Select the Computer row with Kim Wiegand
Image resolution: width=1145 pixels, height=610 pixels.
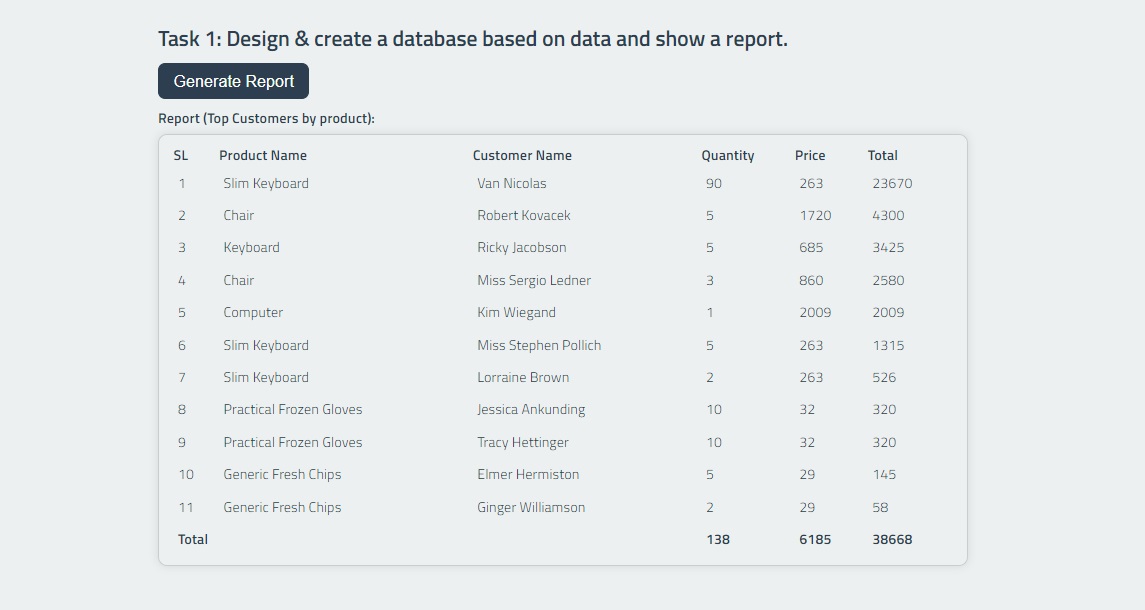tap(253, 312)
